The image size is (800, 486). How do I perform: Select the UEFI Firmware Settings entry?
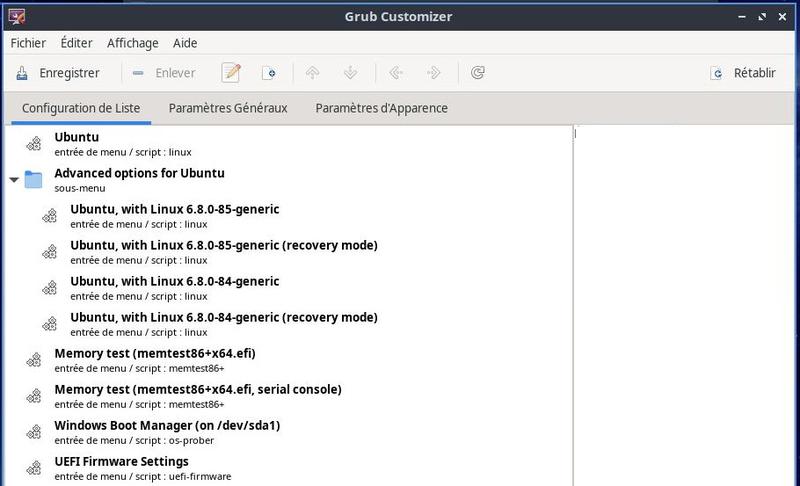pyautogui.click(x=121, y=461)
